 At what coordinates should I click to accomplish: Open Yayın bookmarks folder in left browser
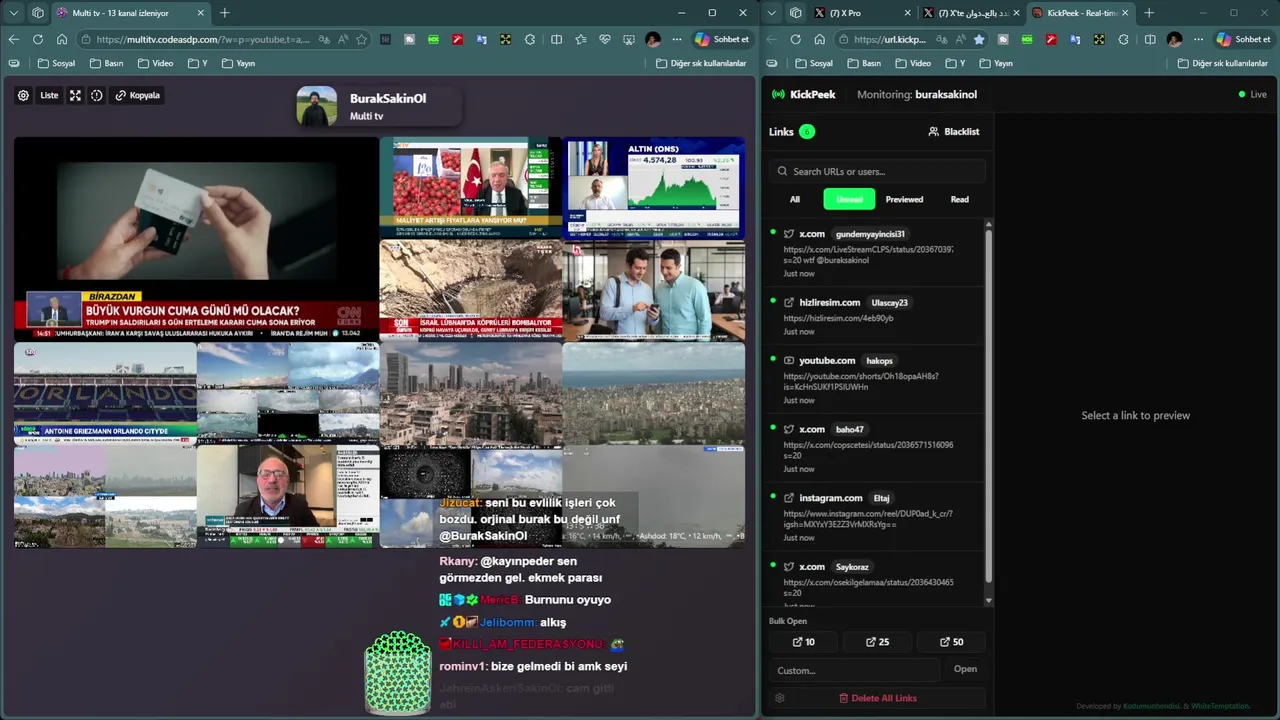pyautogui.click(x=238, y=63)
